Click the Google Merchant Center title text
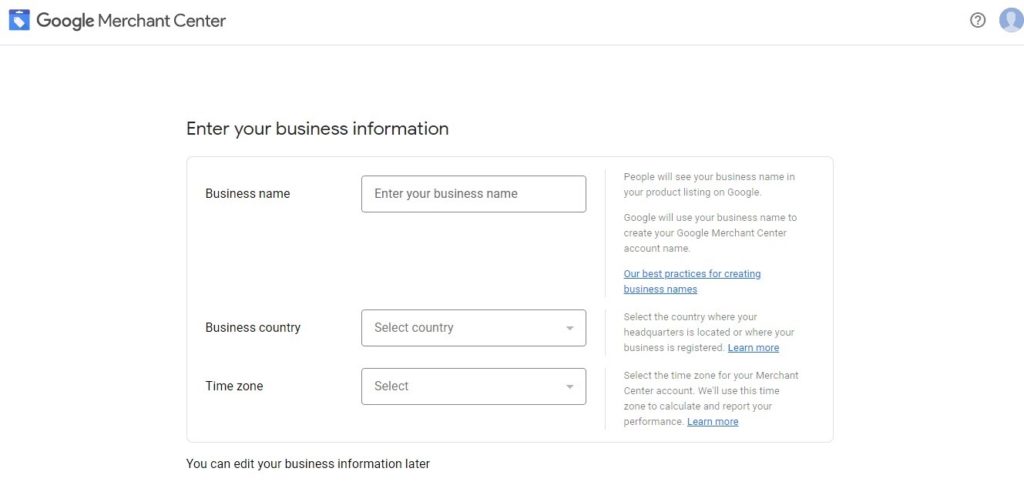The image size is (1024, 495). pyautogui.click(x=131, y=20)
